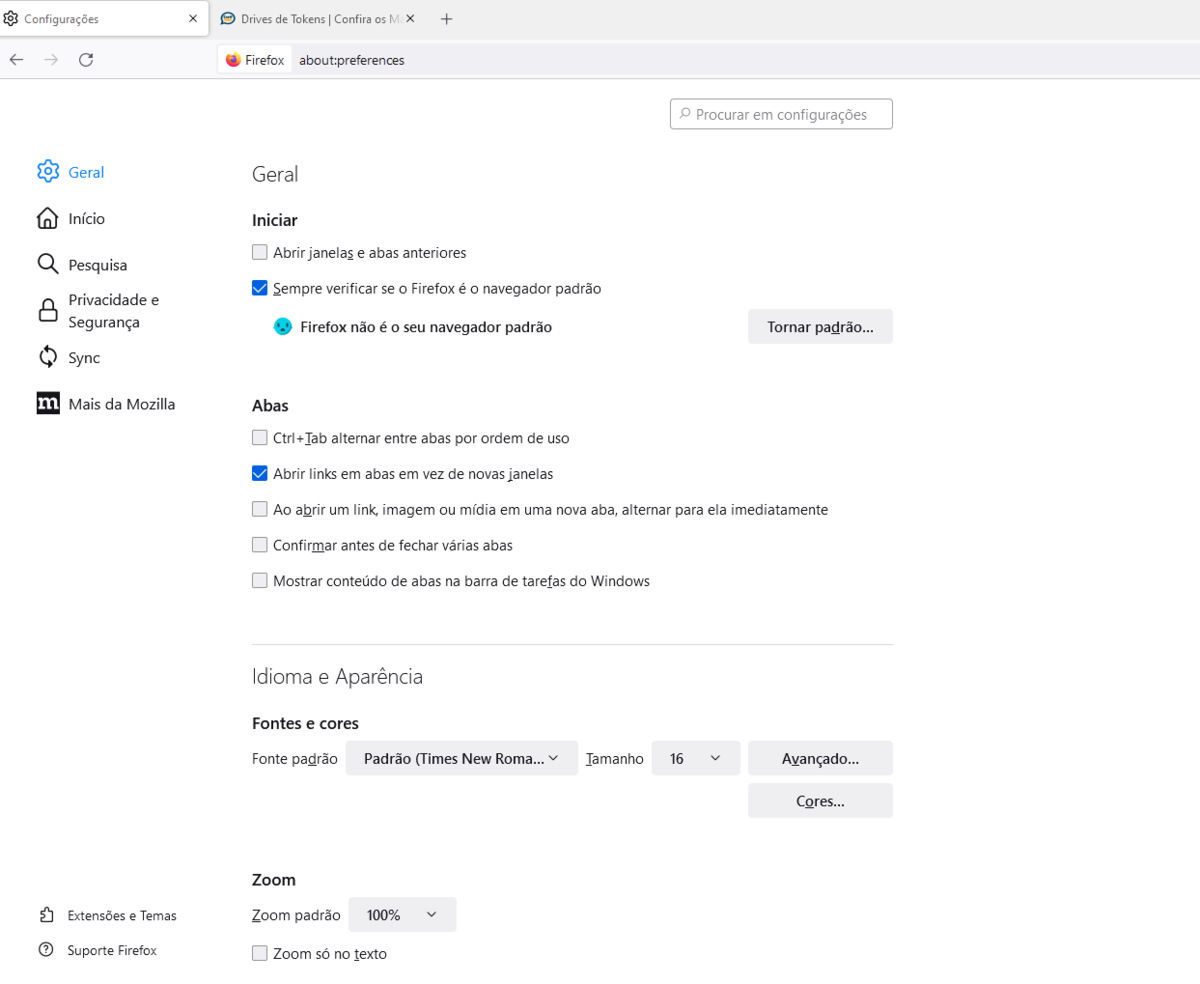Viewport: 1200px width, 984px height.
Task: Click the Extensões e Temas puzzle icon
Action: pos(47,915)
